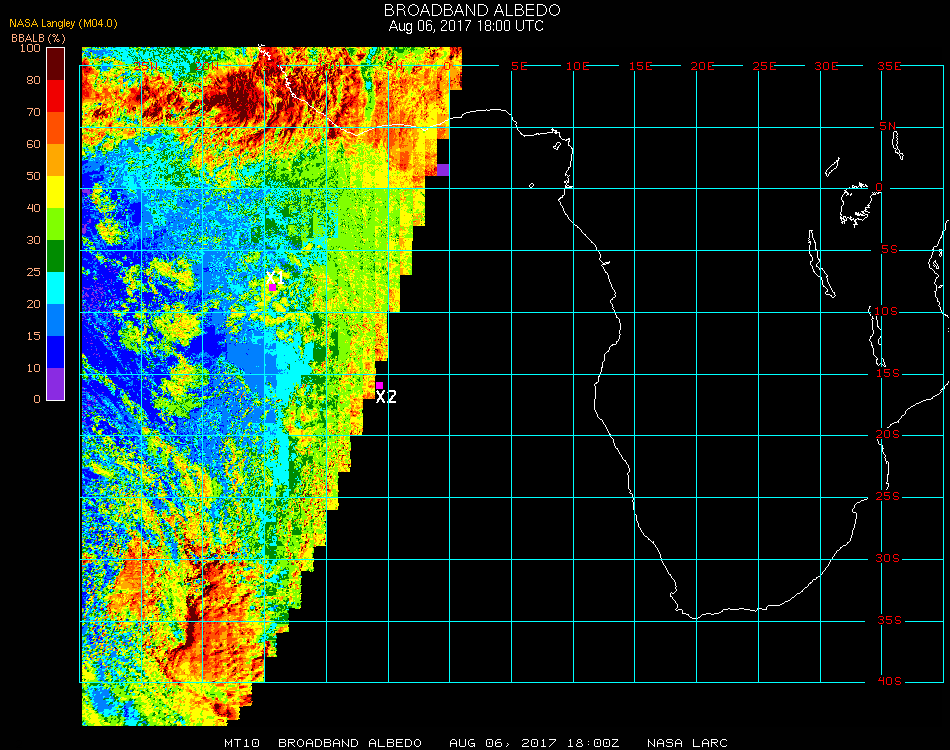Click the 15S latitude label
Image resolution: width=950 pixels, height=750 pixels.
click(x=889, y=373)
